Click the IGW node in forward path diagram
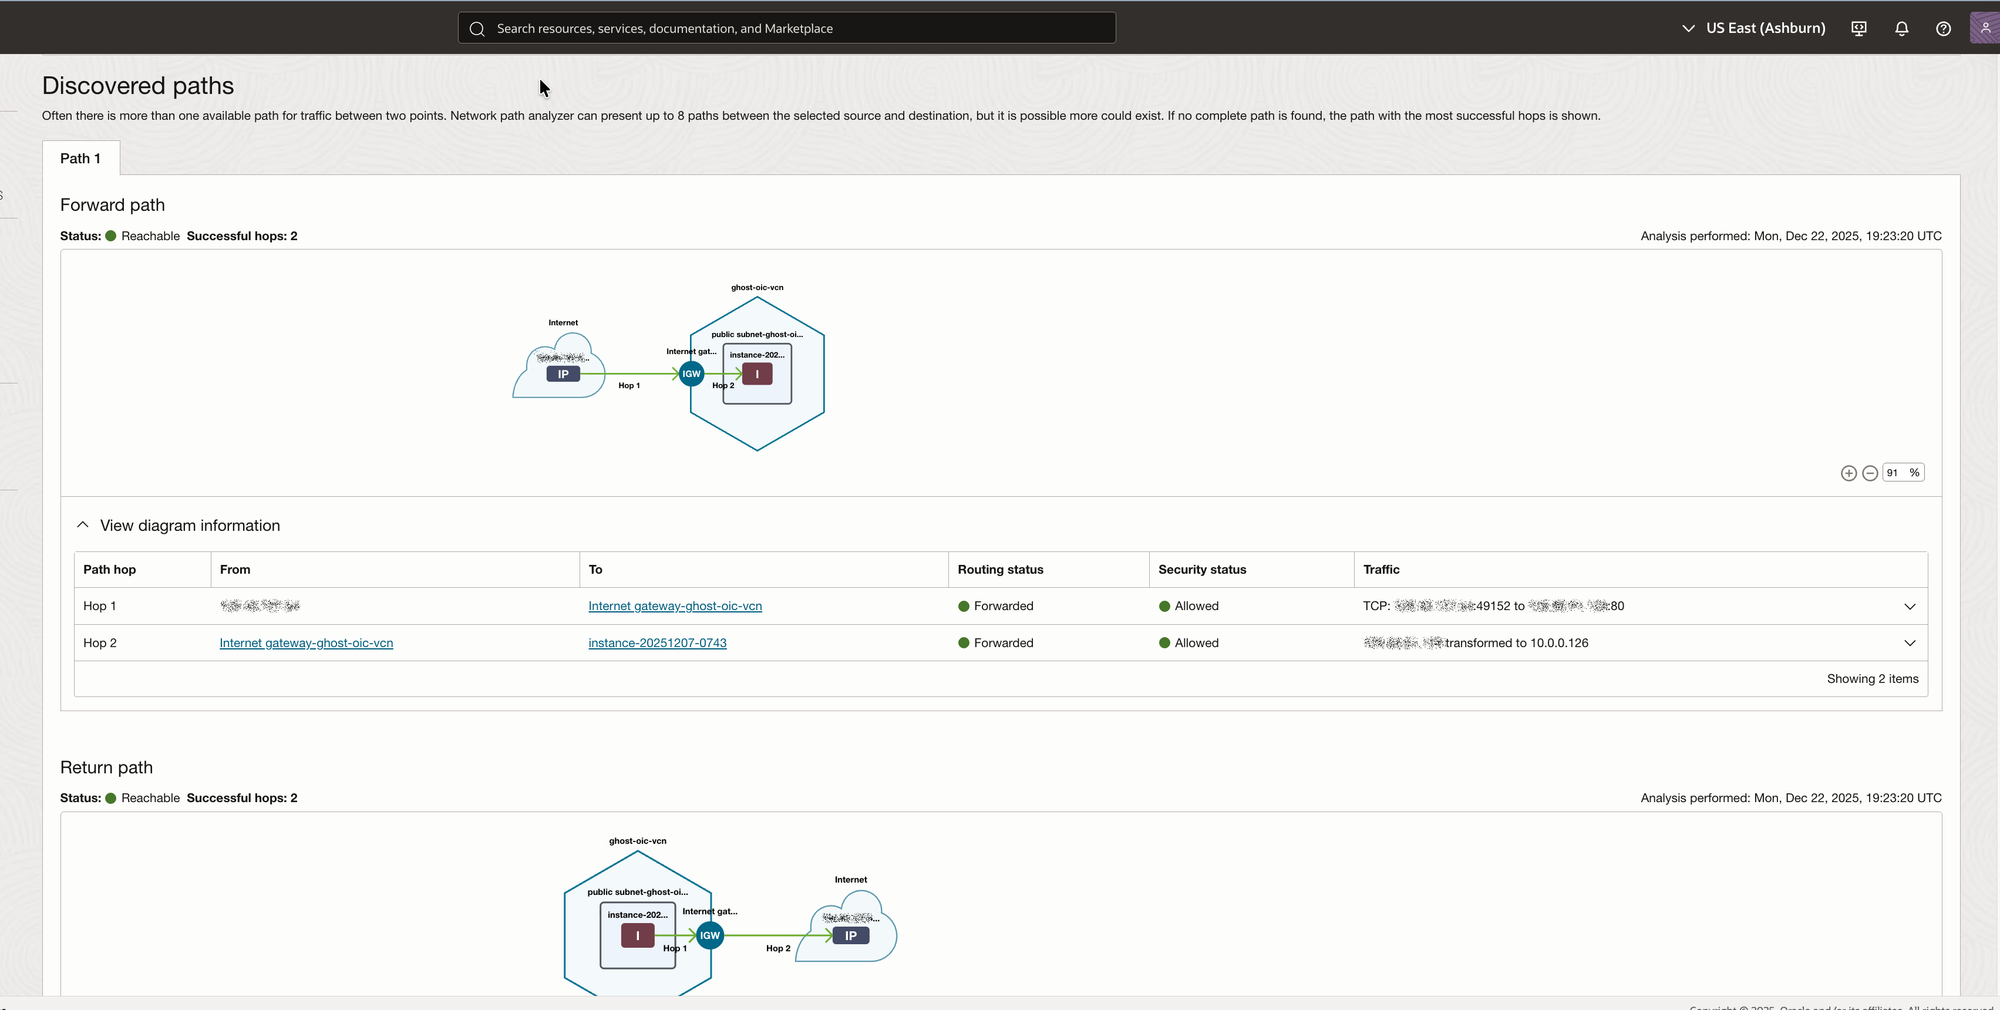2000x1010 pixels. 691,374
